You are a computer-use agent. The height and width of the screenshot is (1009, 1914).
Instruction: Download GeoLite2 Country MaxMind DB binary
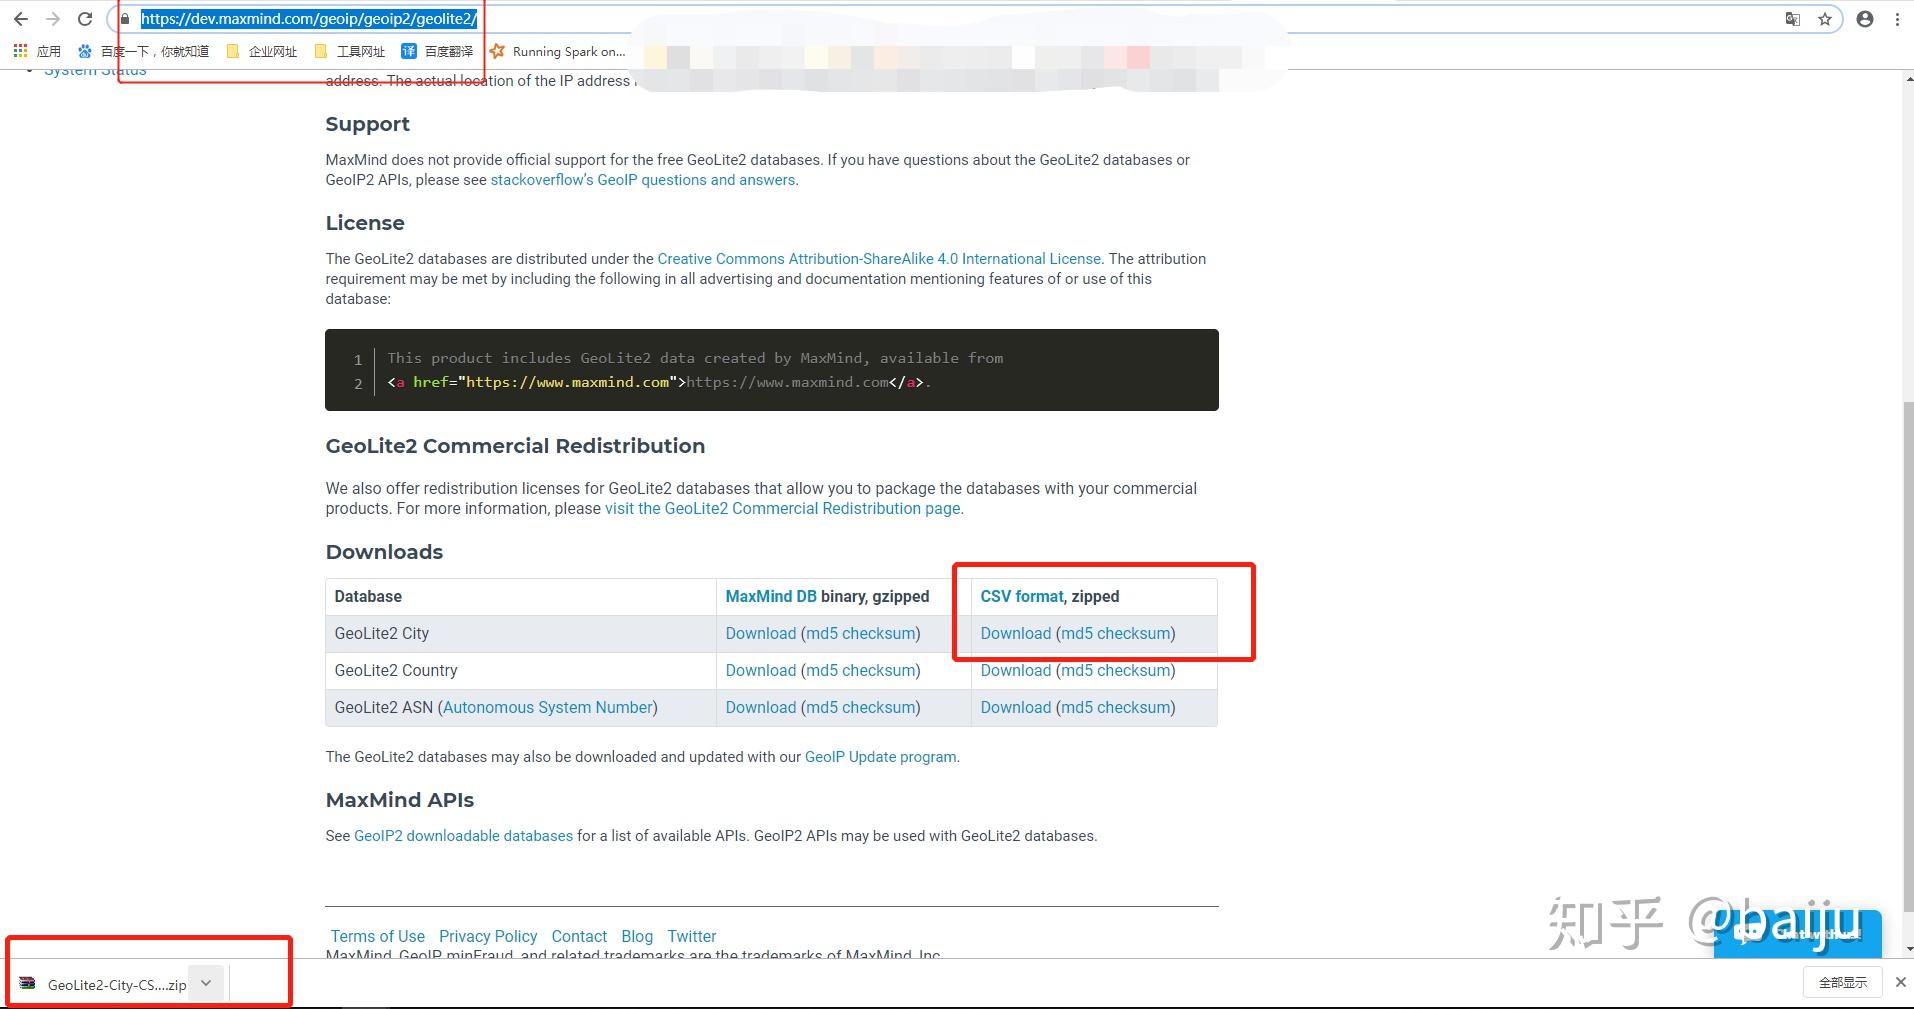pos(761,671)
